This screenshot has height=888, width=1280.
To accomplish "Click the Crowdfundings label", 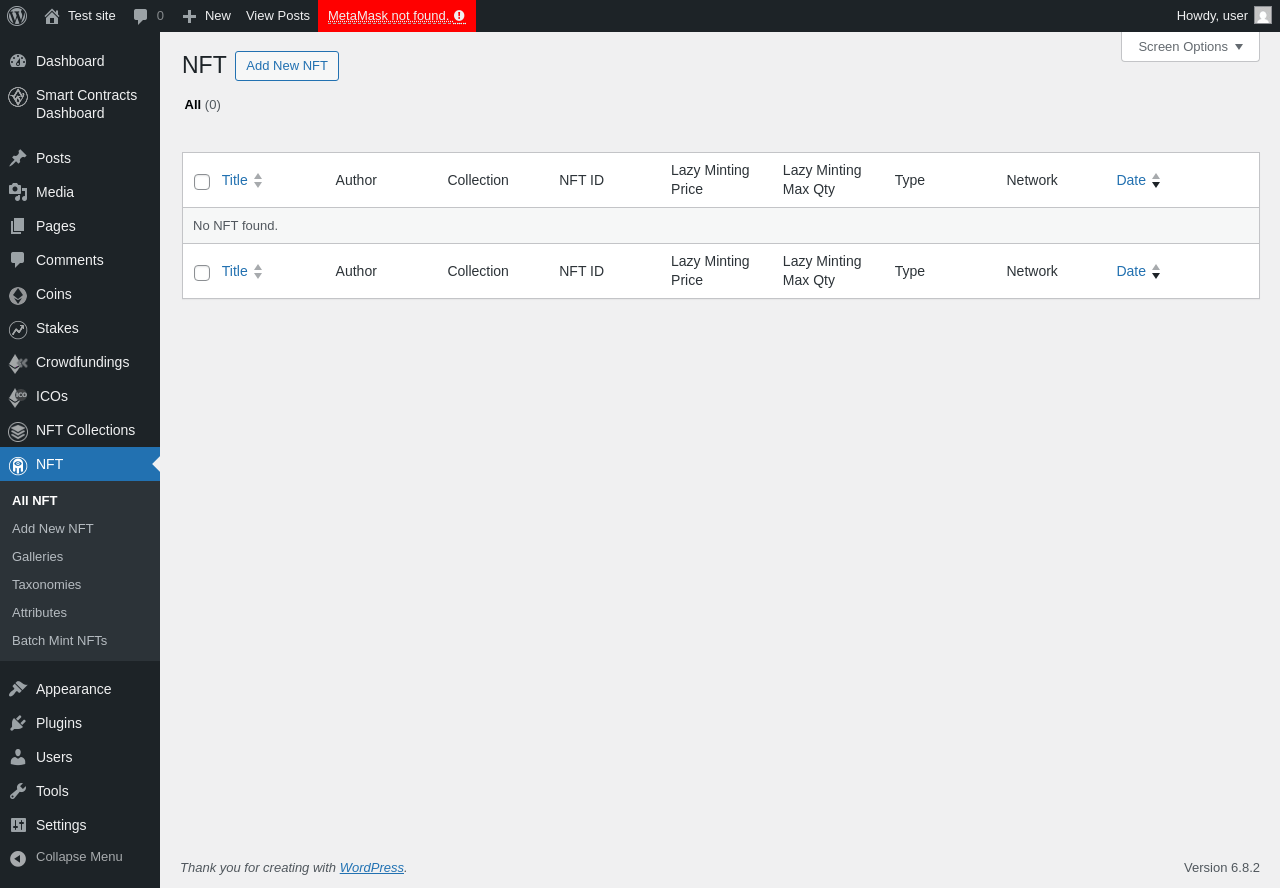I will 82,362.
